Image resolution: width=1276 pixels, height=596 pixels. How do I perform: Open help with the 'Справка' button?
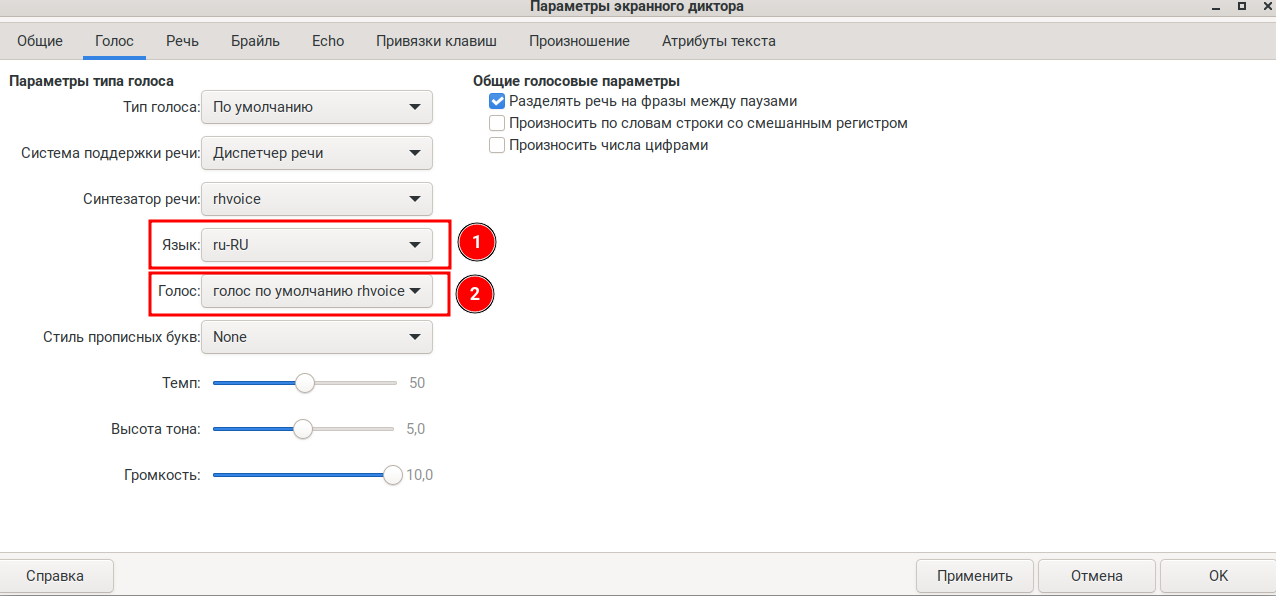coord(55,576)
